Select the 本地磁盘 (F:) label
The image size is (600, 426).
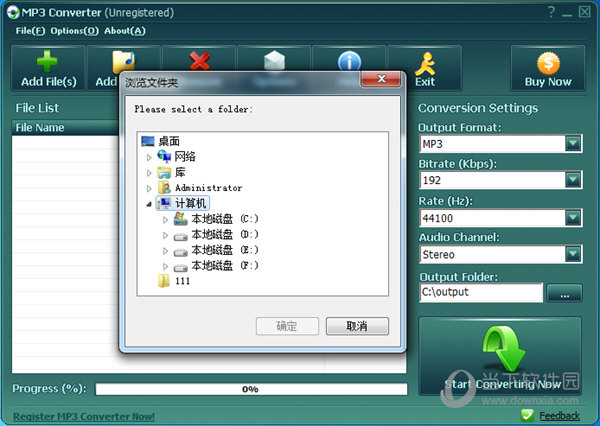point(225,265)
